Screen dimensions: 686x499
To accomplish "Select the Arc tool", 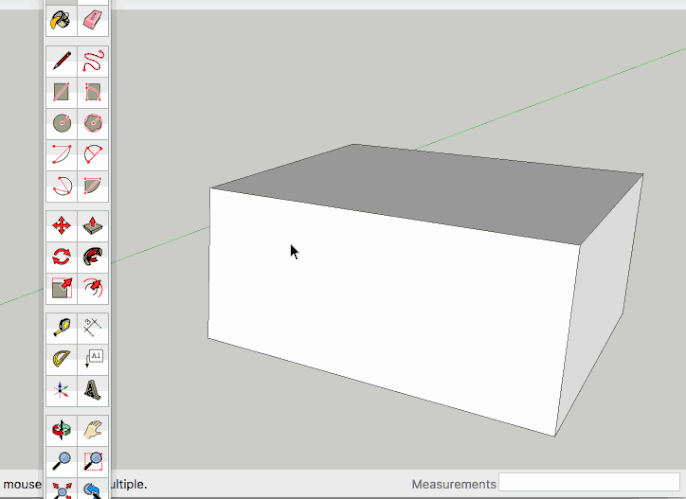I will click(x=61, y=155).
